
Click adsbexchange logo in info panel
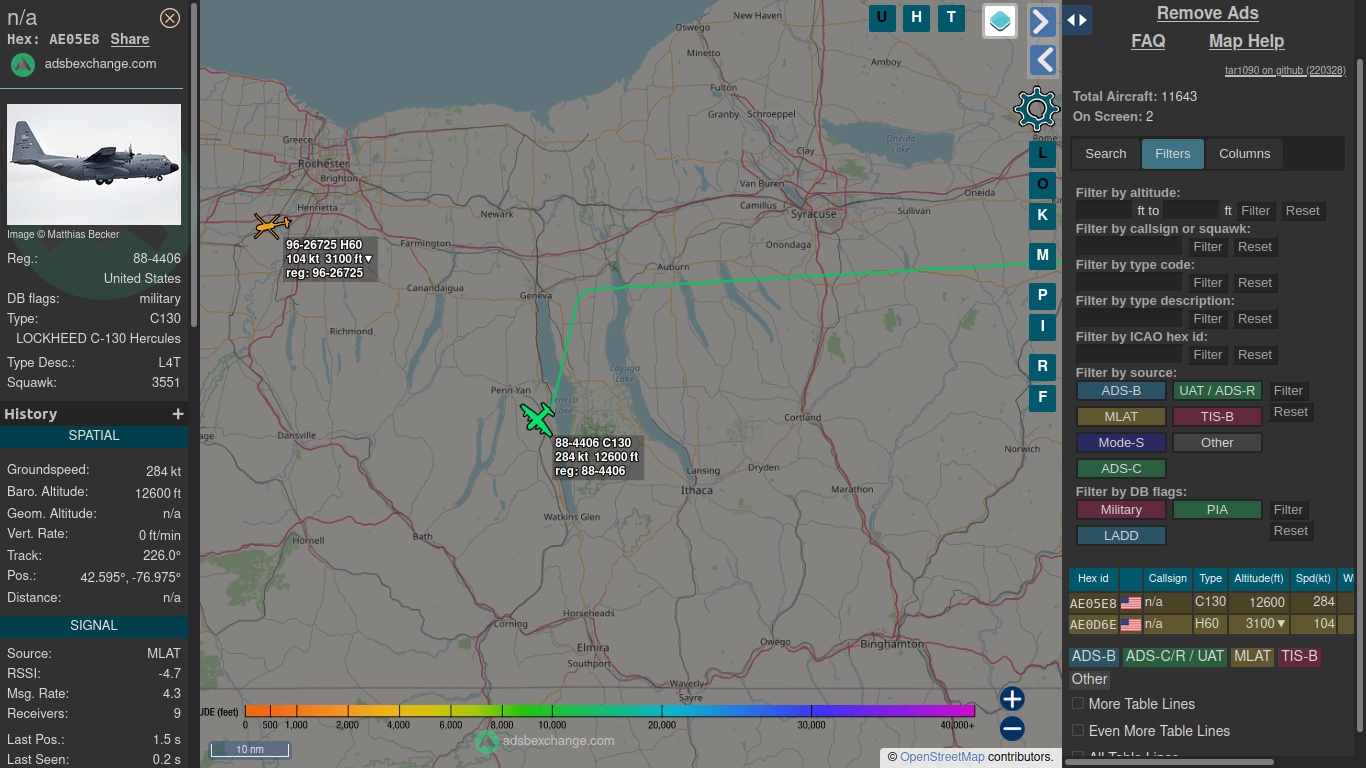click(x=23, y=64)
